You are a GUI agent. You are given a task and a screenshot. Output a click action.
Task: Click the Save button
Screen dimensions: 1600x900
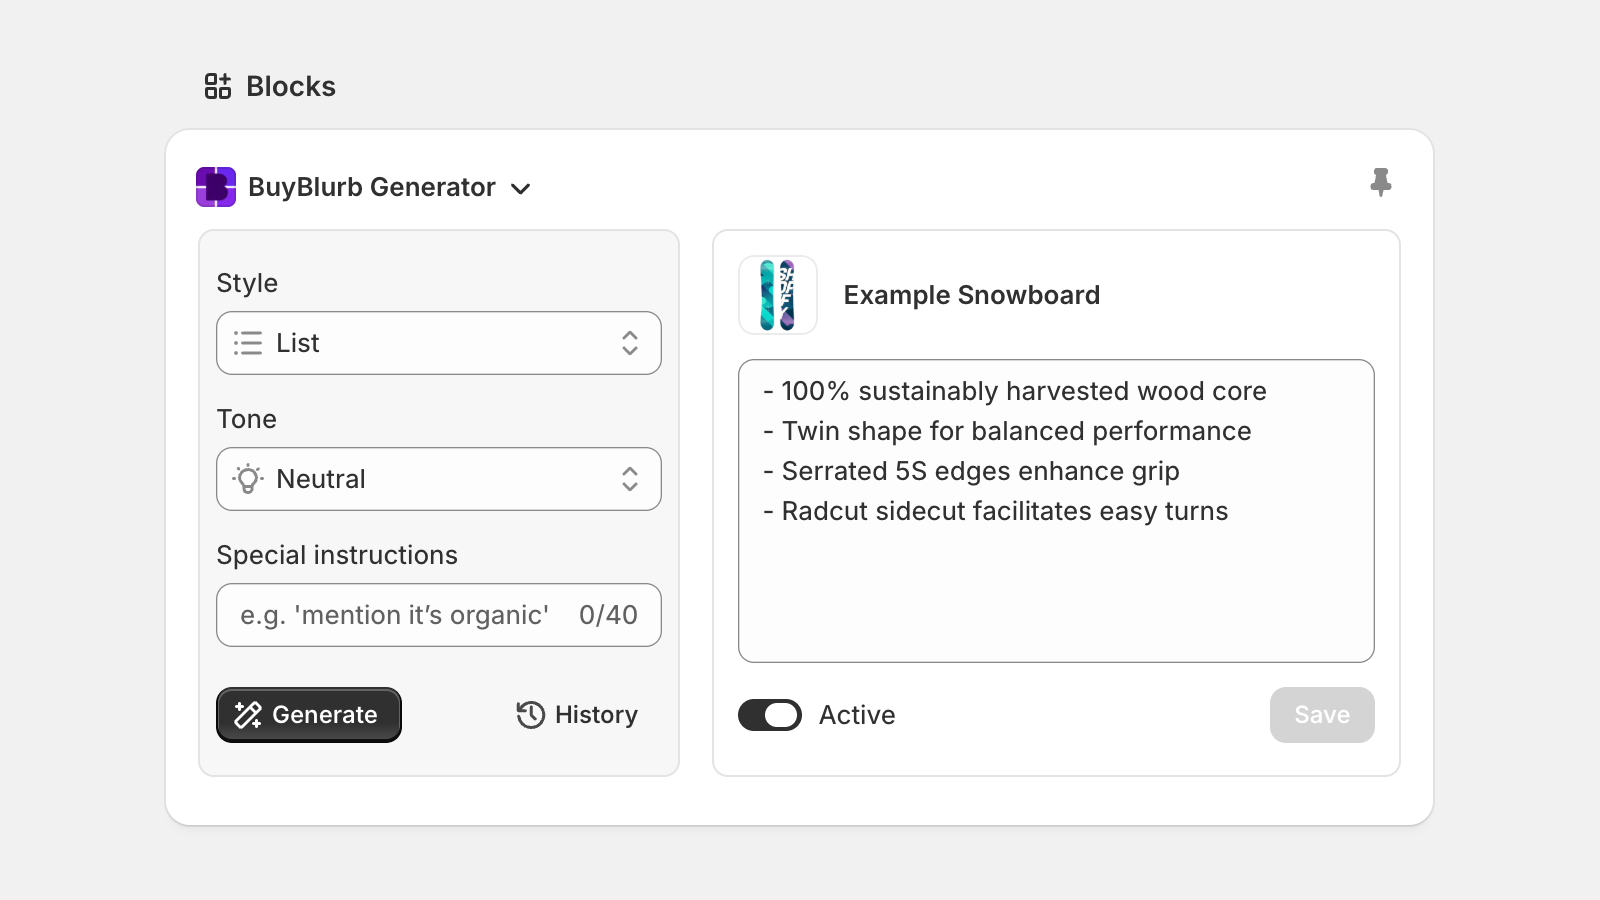pyautogui.click(x=1322, y=715)
